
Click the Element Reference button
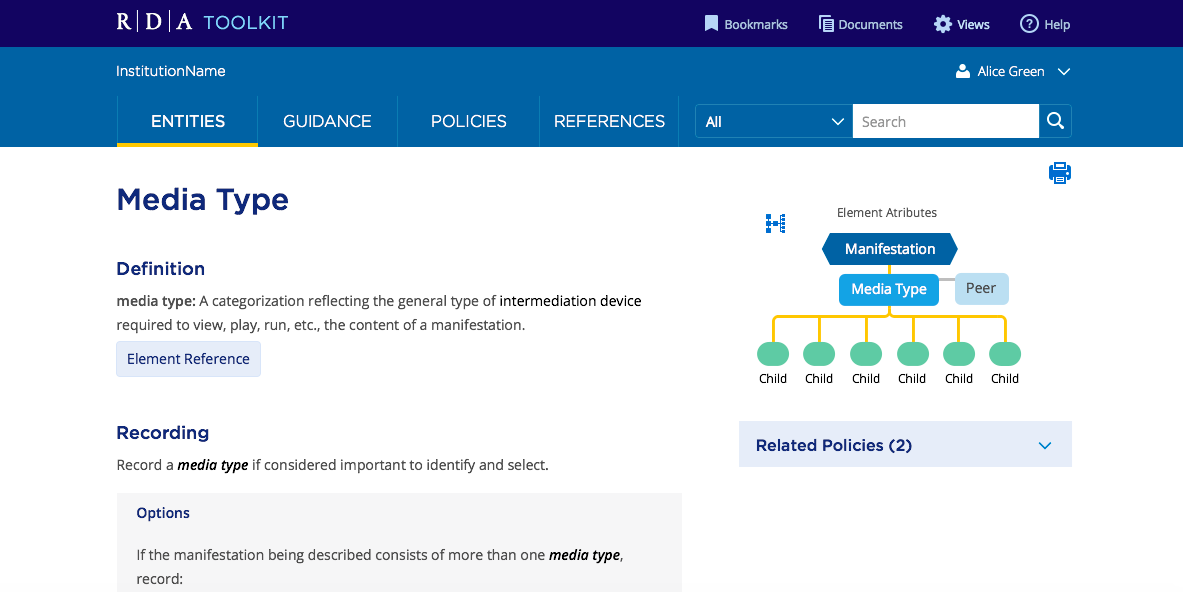coord(188,358)
